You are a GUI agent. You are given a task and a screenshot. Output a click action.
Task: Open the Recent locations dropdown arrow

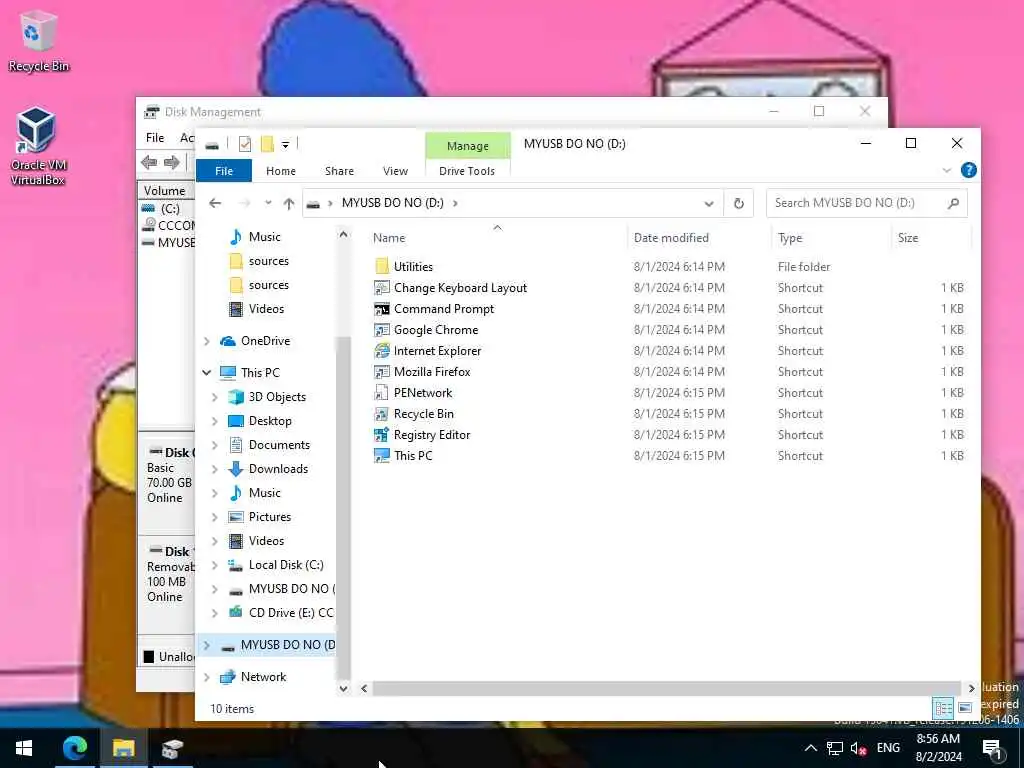click(x=268, y=203)
